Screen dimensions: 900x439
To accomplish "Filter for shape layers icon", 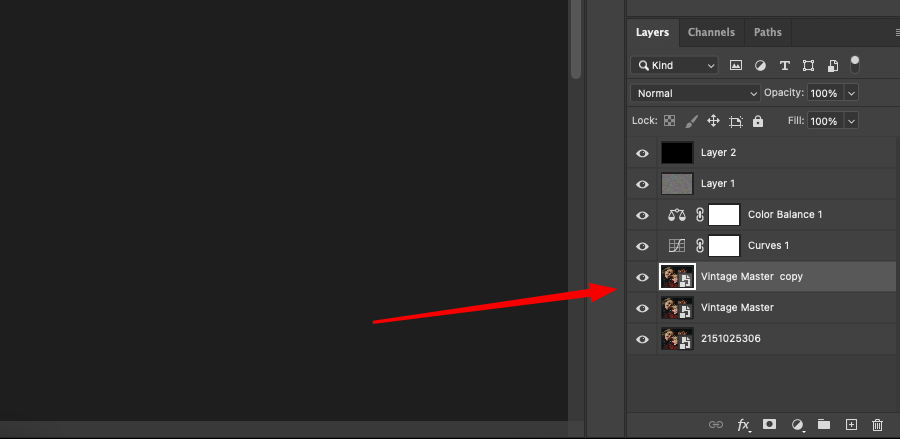I will tap(808, 65).
